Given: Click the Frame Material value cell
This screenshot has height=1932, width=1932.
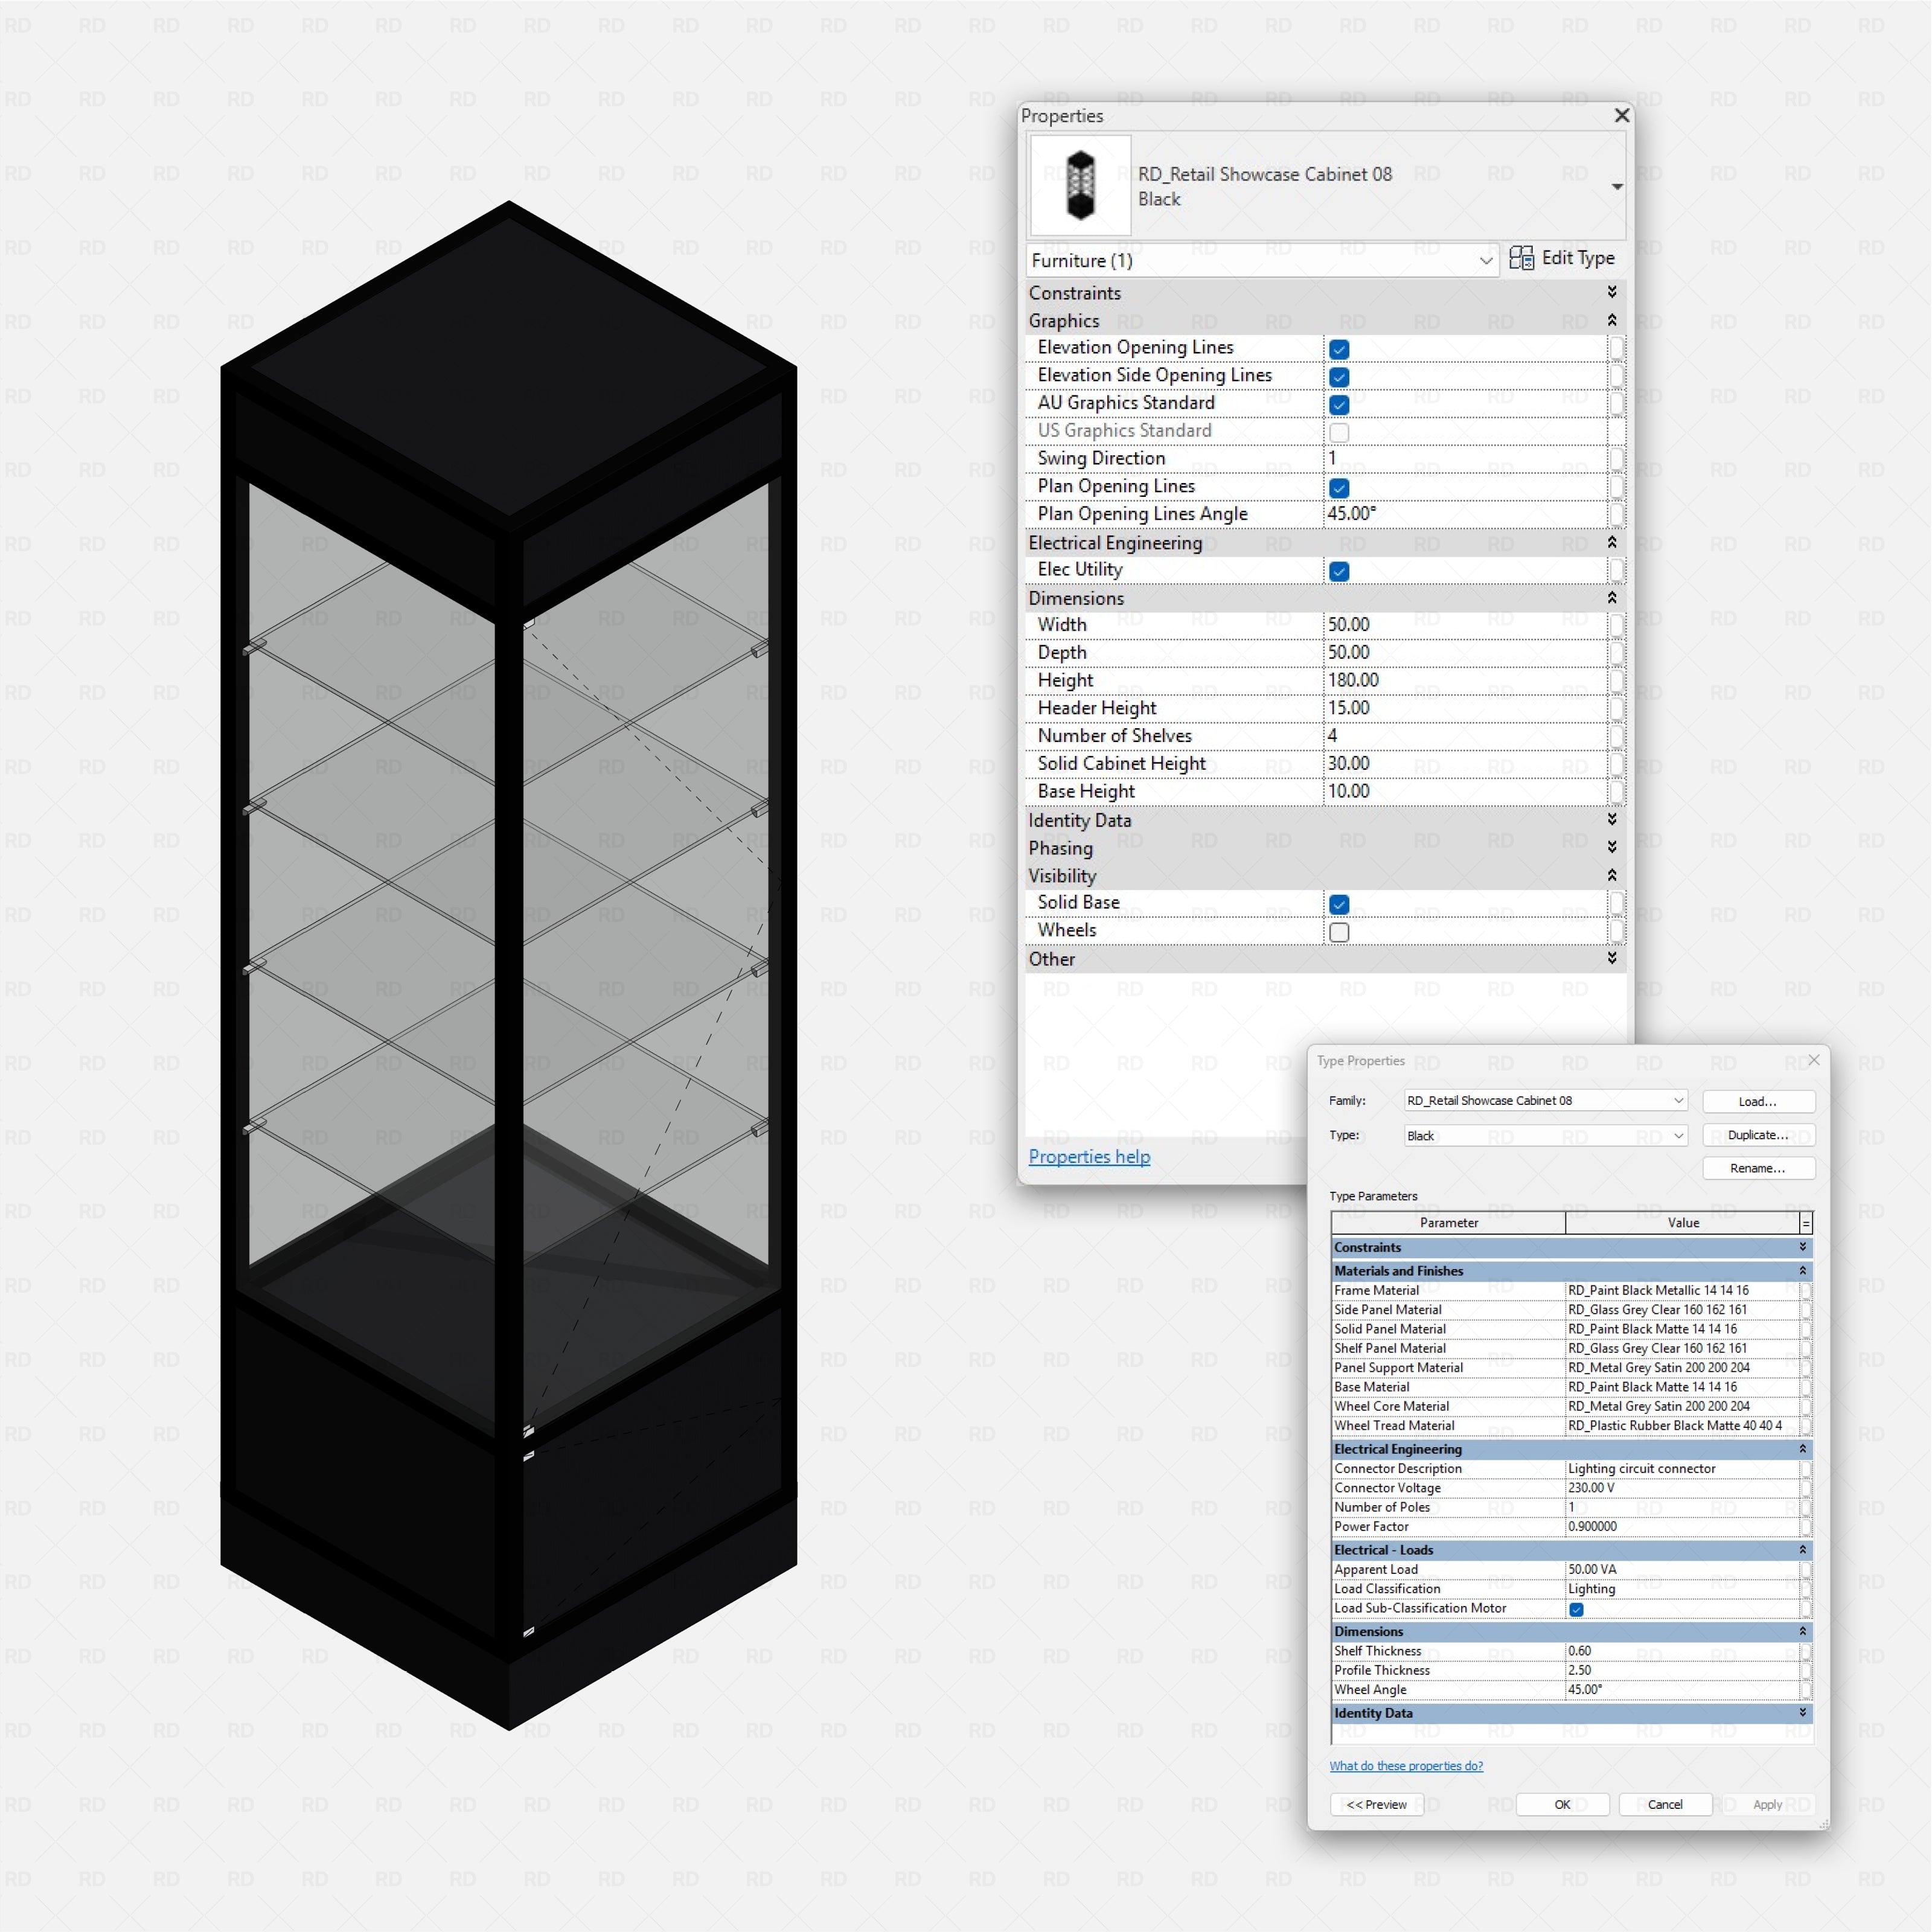Looking at the screenshot, I should click(1683, 1291).
